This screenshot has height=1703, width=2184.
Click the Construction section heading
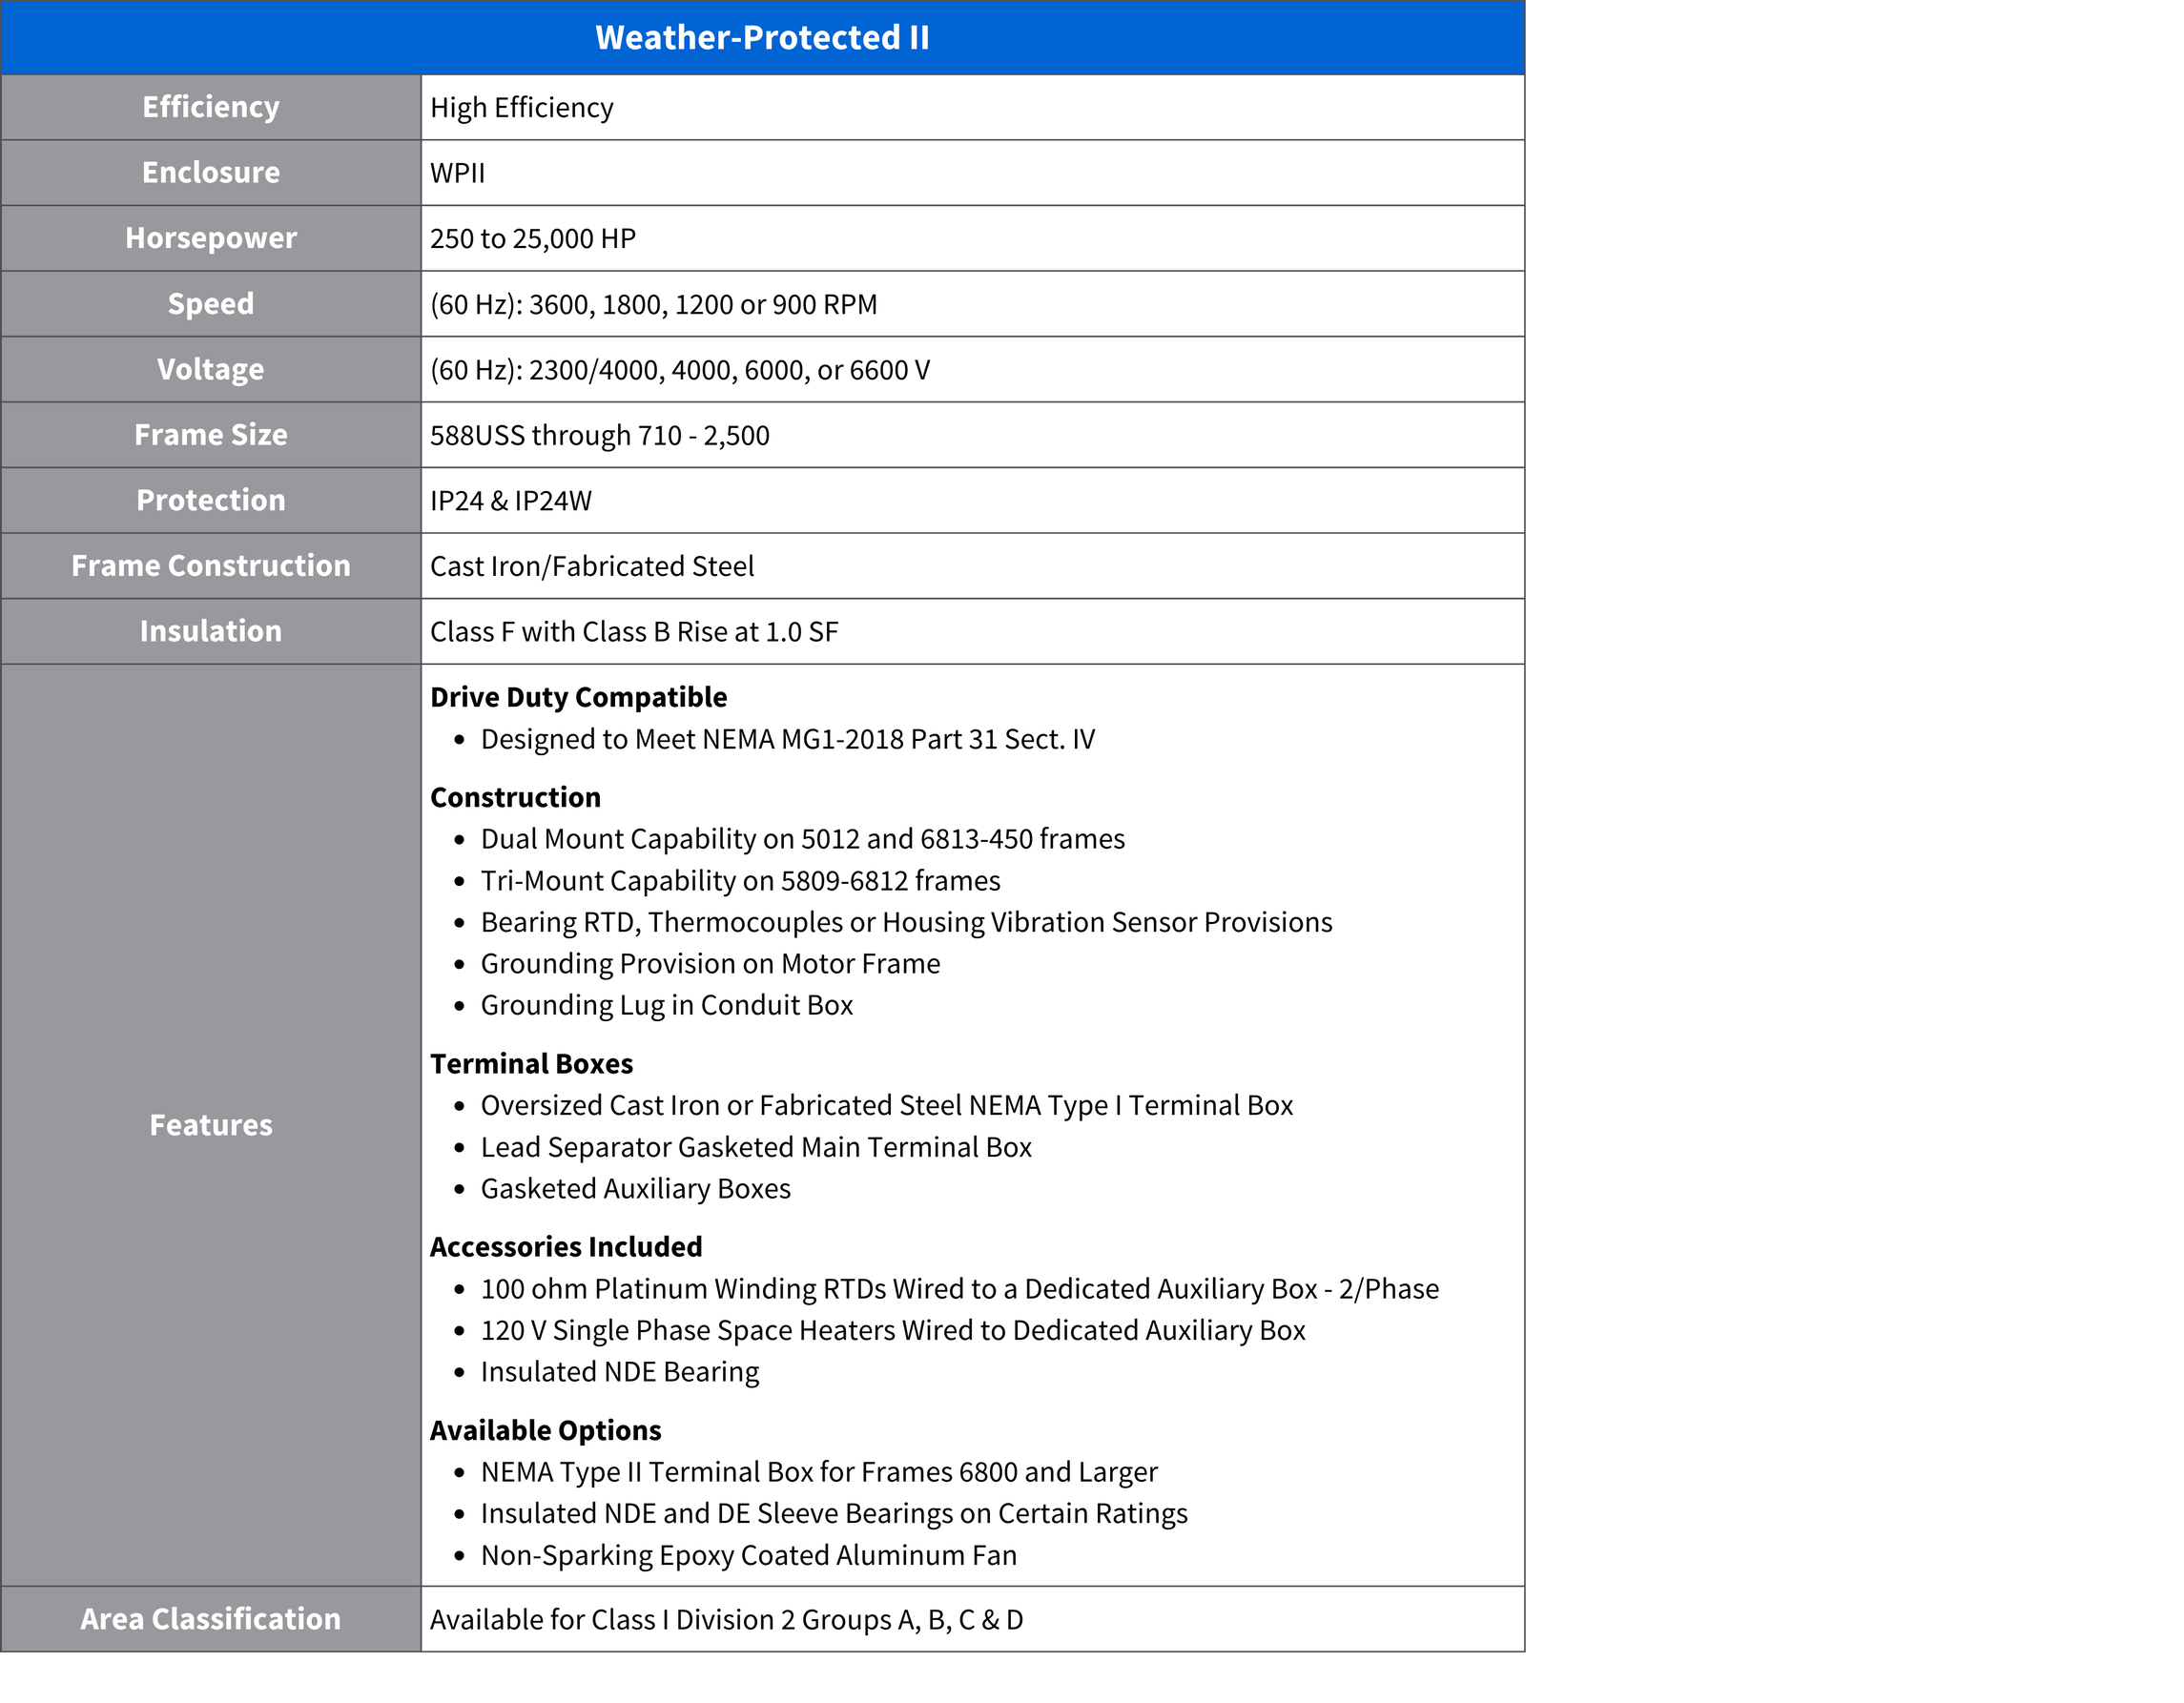pos(515,797)
